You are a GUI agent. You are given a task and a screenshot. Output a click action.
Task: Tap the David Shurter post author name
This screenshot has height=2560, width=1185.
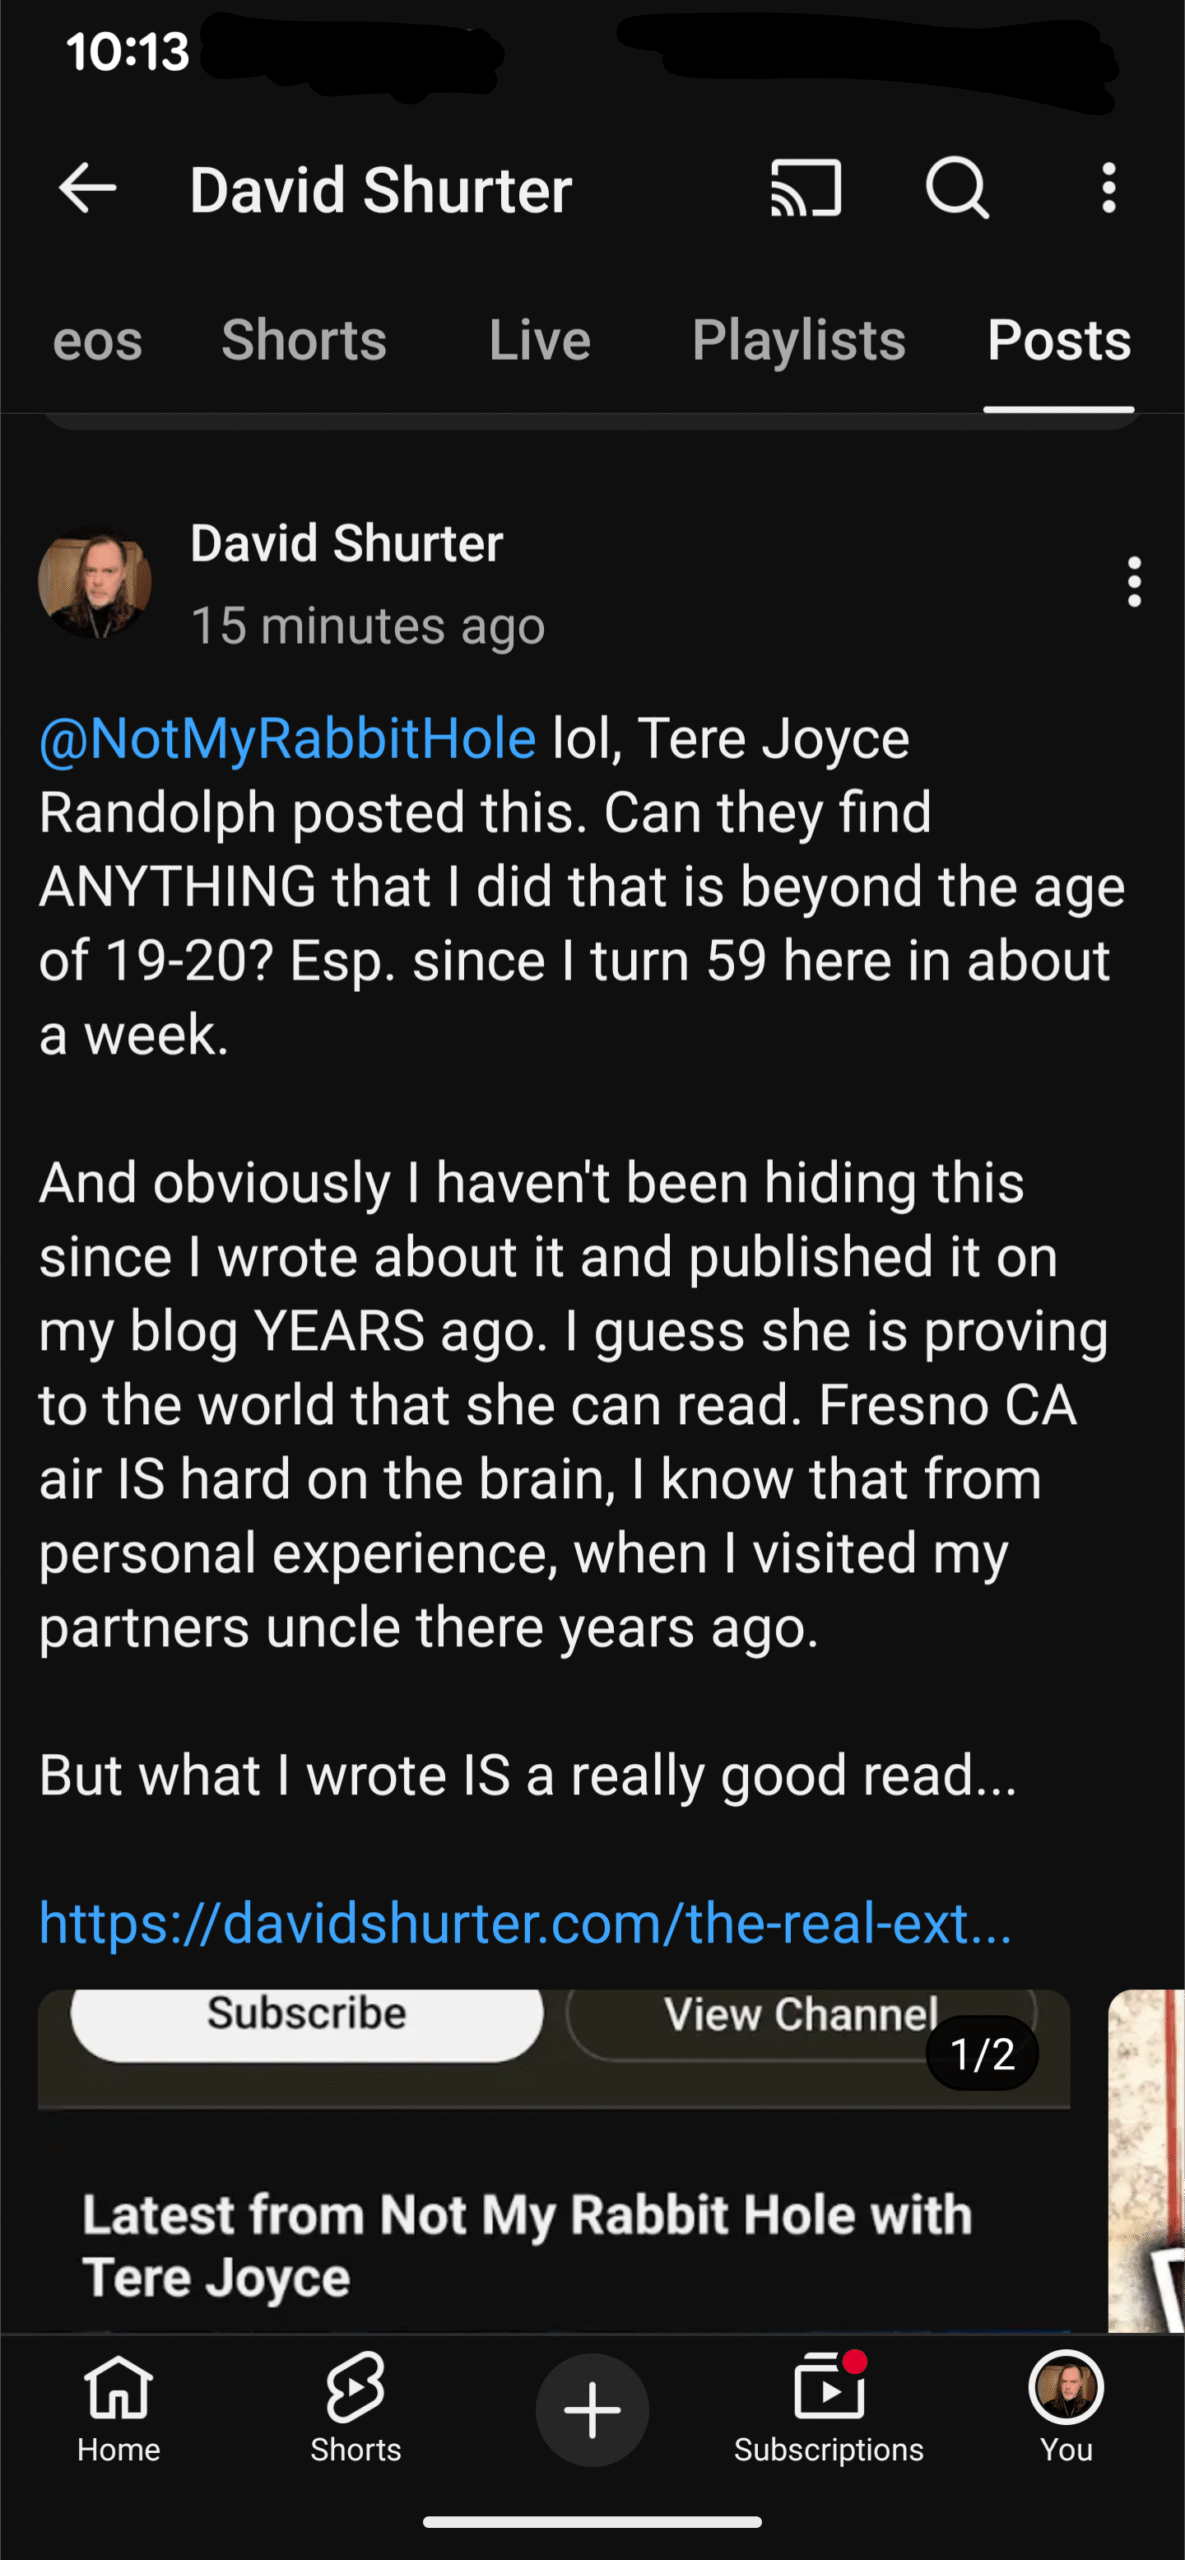coord(346,544)
